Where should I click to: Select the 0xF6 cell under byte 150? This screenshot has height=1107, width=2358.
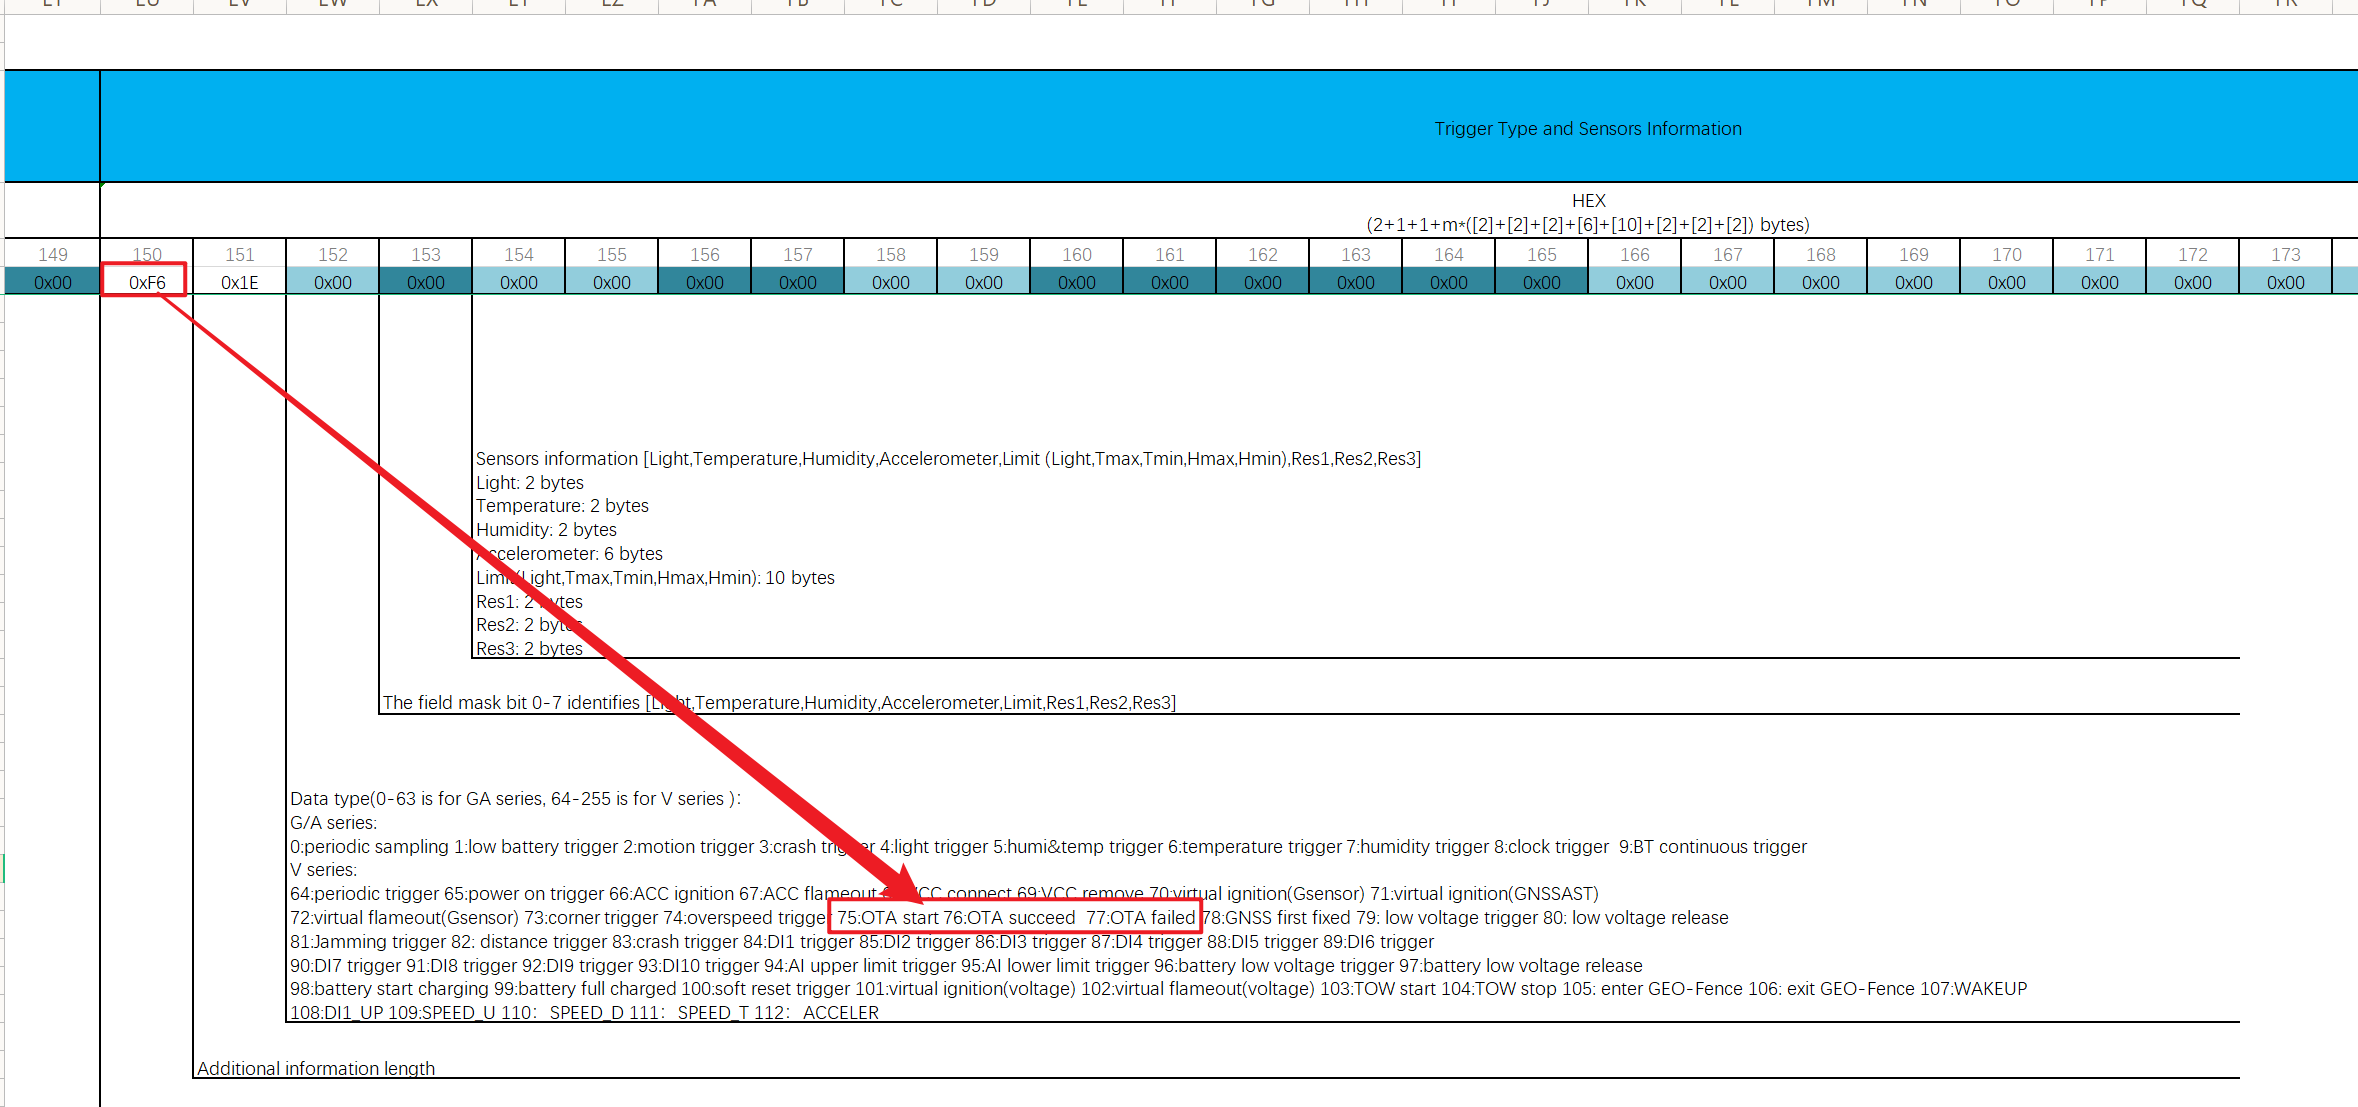[x=146, y=282]
